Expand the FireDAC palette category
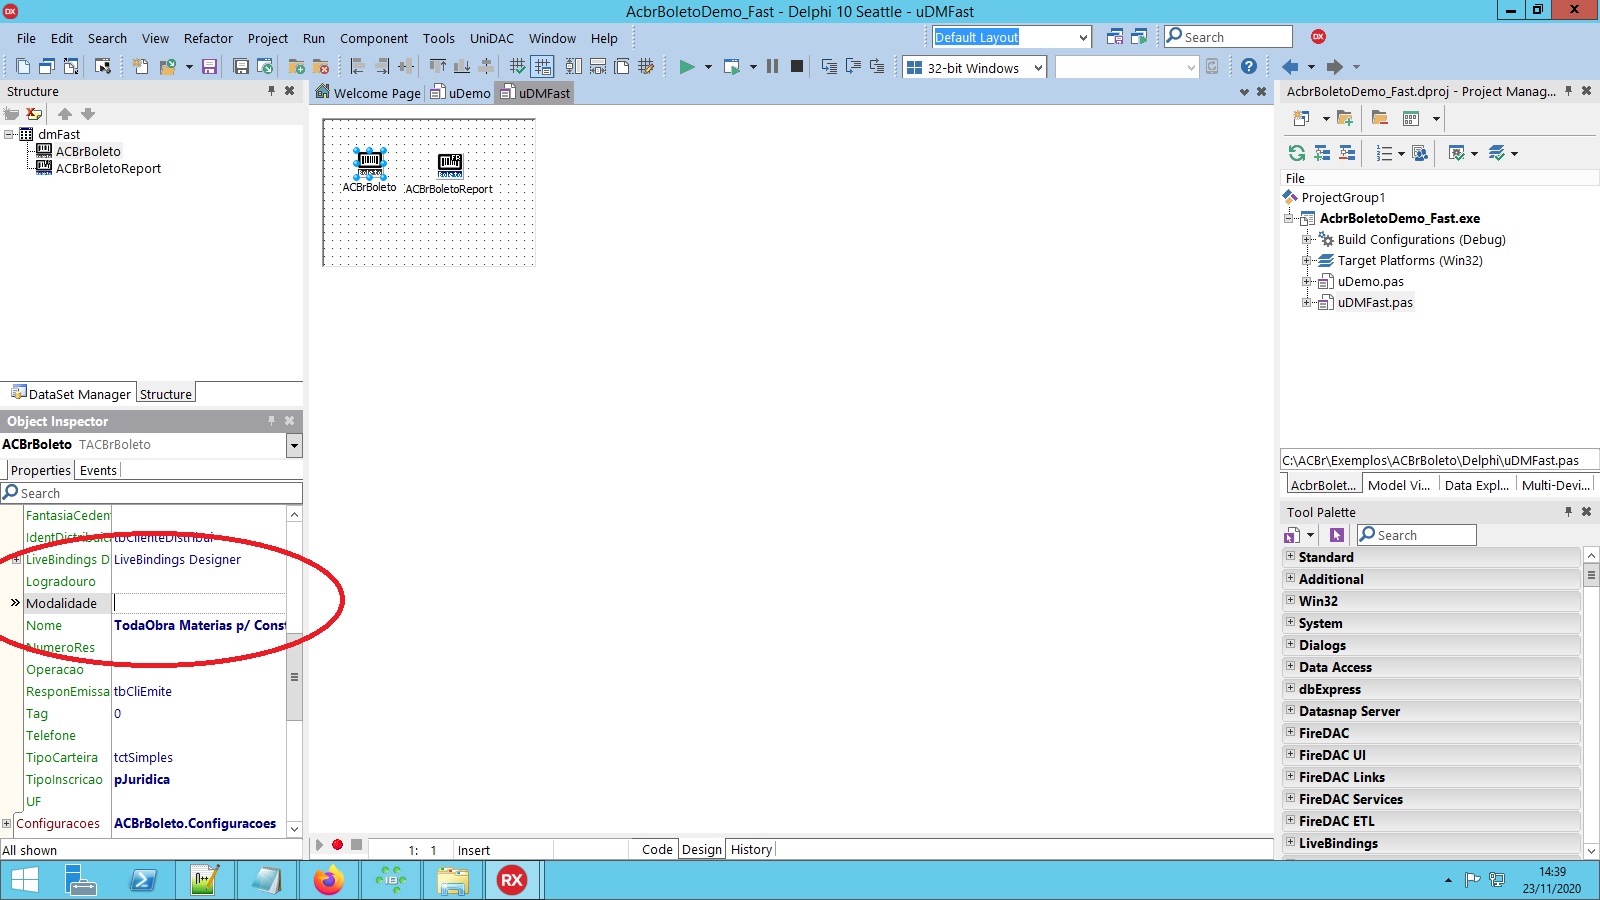Image resolution: width=1600 pixels, height=900 pixels. click(x=1290, y=732)
